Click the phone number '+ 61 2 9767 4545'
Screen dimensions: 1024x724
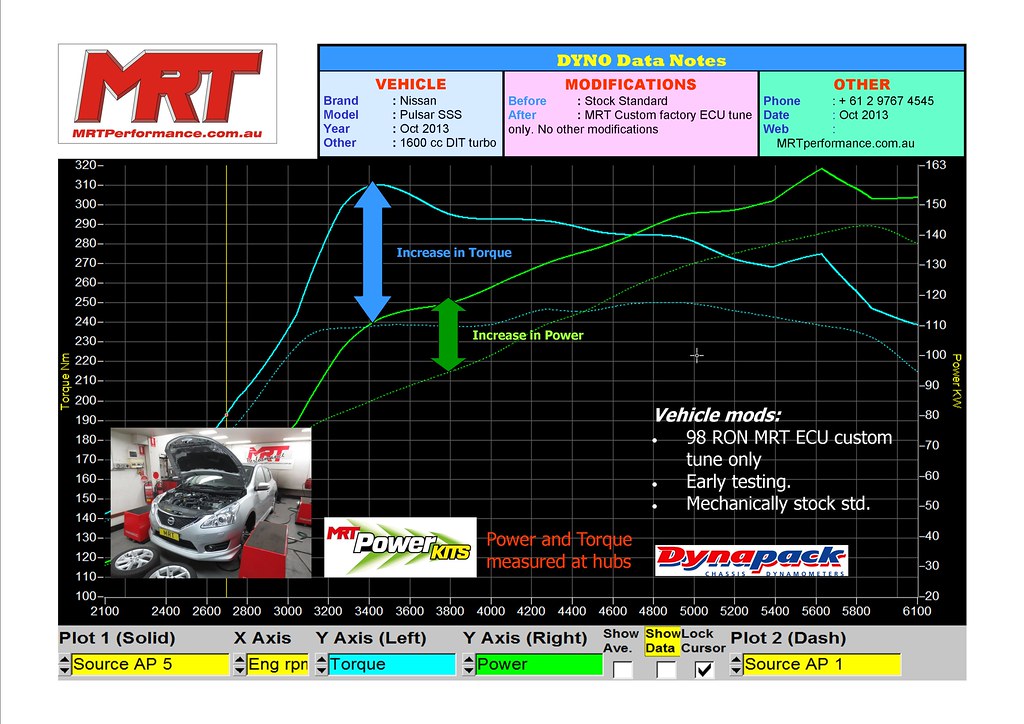point(886,101)
